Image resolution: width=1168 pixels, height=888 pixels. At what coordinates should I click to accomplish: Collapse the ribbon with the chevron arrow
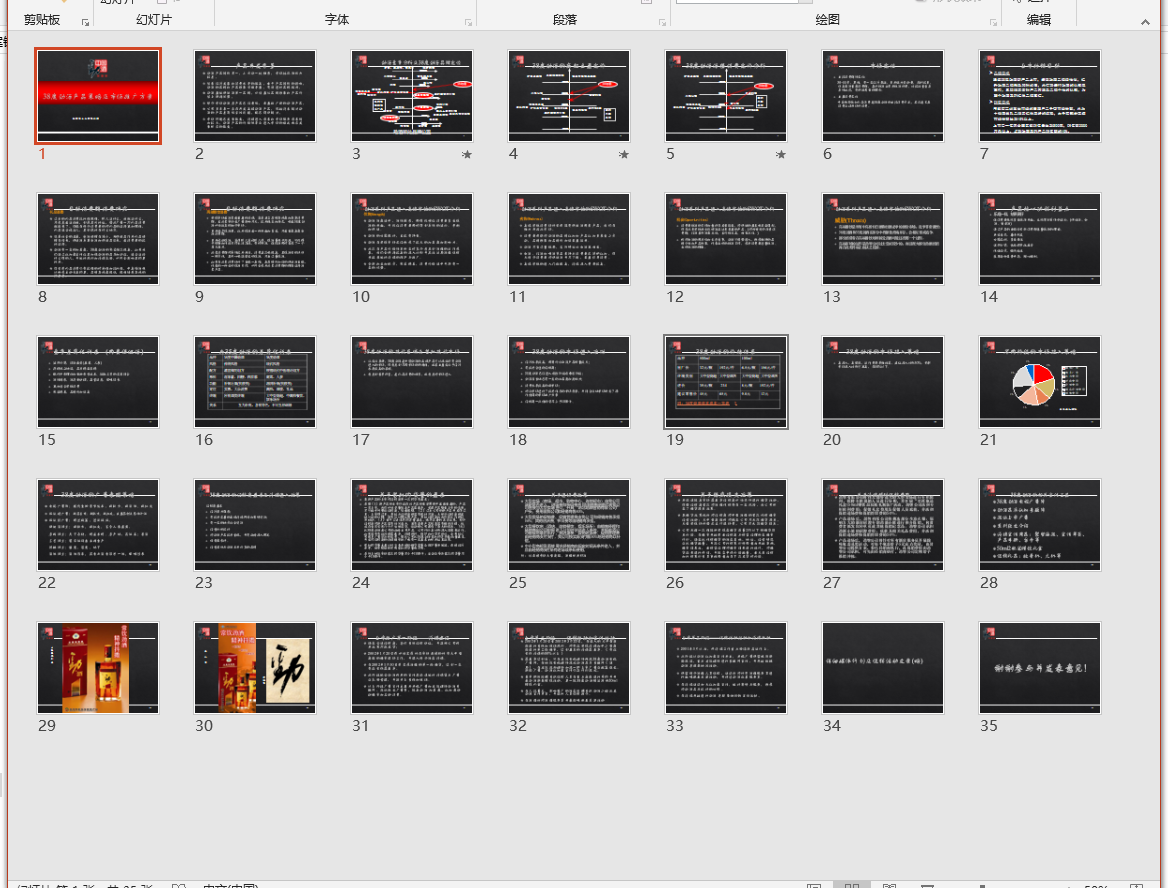pos(1145,22)
